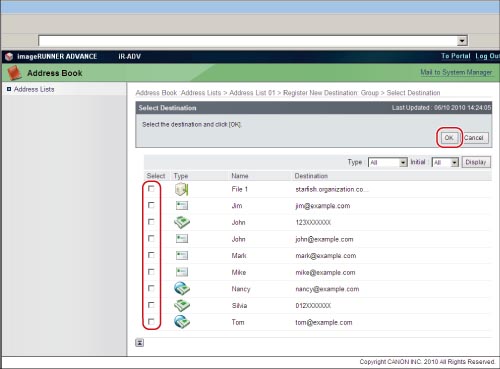500x369 pixels.
Task: Click the square bullet beside Address Lists
Action: [9, 89]
